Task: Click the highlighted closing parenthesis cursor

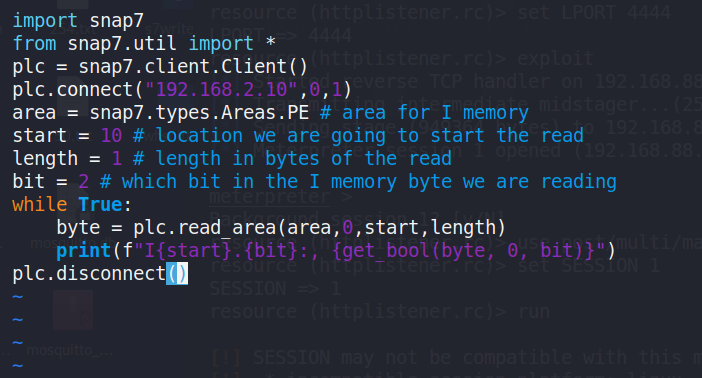Action: click(182, 273)
